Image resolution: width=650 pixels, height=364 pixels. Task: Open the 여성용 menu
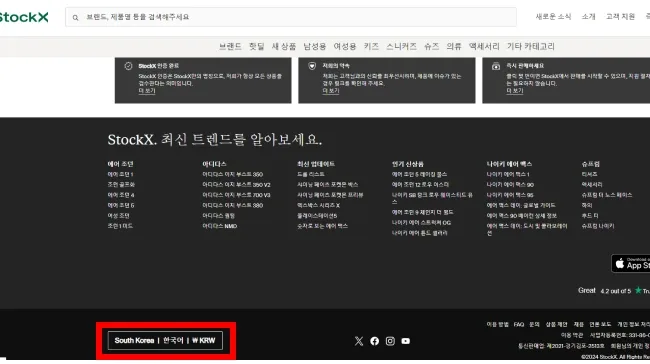pyautogui.click(x=345, y=46)
